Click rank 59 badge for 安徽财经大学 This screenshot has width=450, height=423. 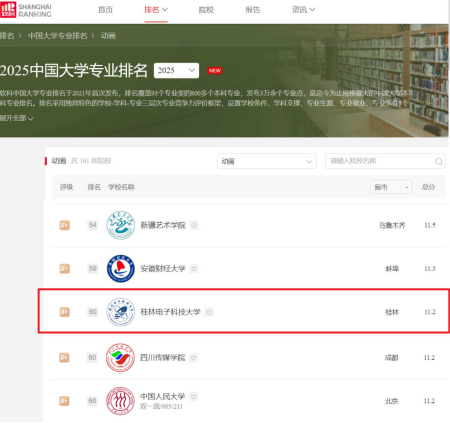pos(93,269)
